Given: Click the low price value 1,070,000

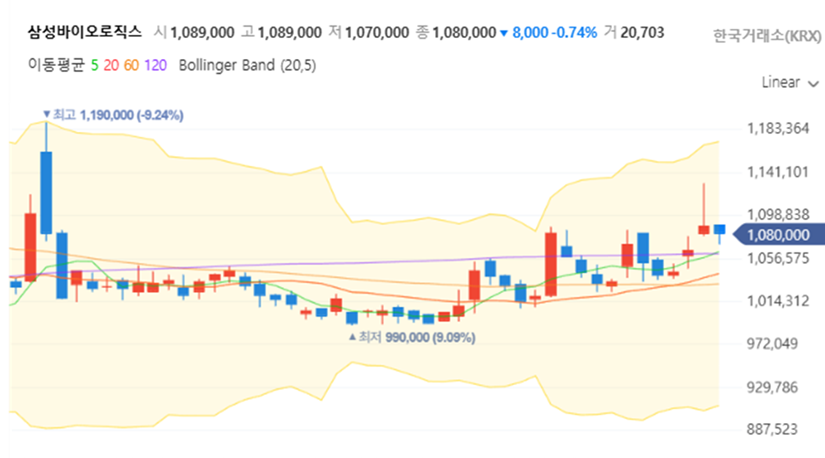Looking at the screenshot, I should (377, 33).
